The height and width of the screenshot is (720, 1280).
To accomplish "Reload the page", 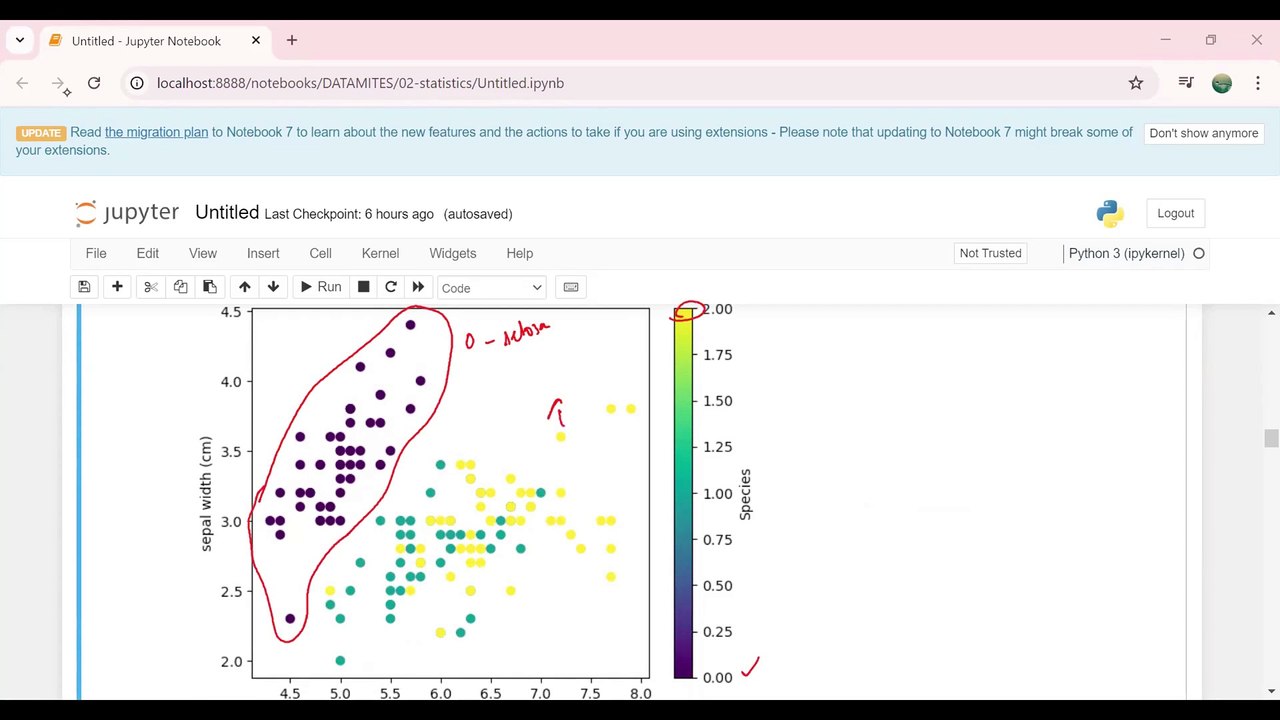I will pyautogui.click(x=94, y=83).
